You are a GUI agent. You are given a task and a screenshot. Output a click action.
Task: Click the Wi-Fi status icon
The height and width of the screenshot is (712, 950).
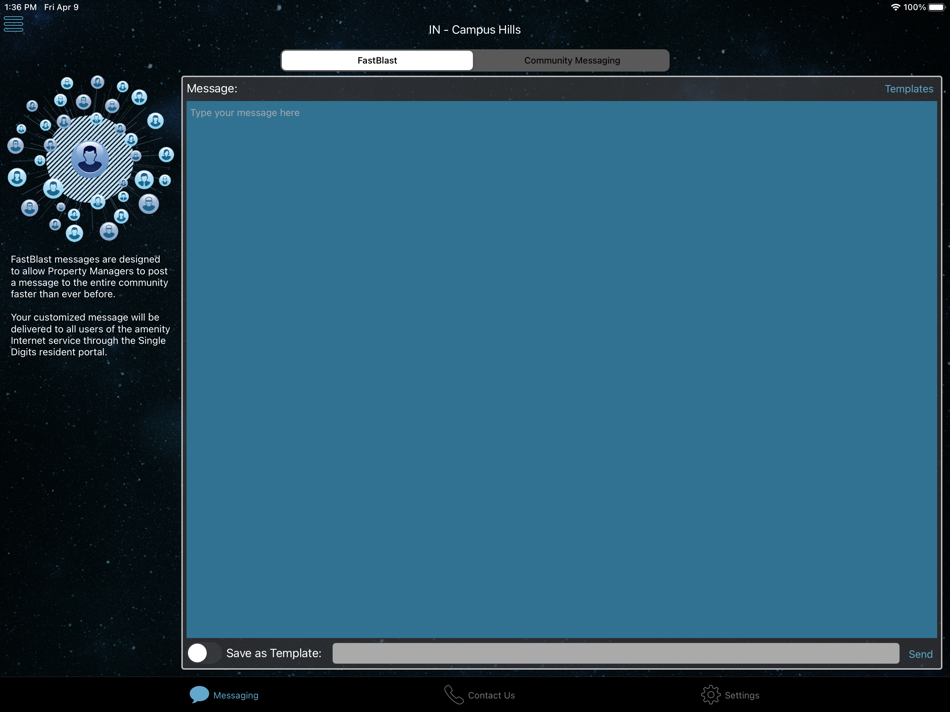tap(895, 7)
